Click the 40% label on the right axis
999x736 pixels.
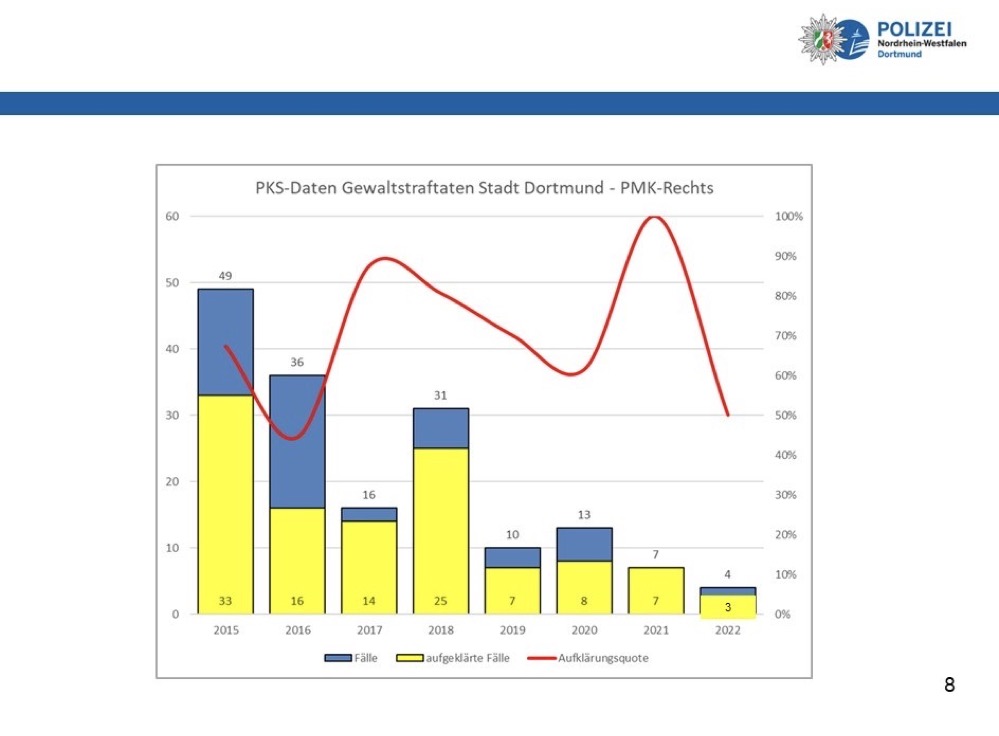(786, 456)
